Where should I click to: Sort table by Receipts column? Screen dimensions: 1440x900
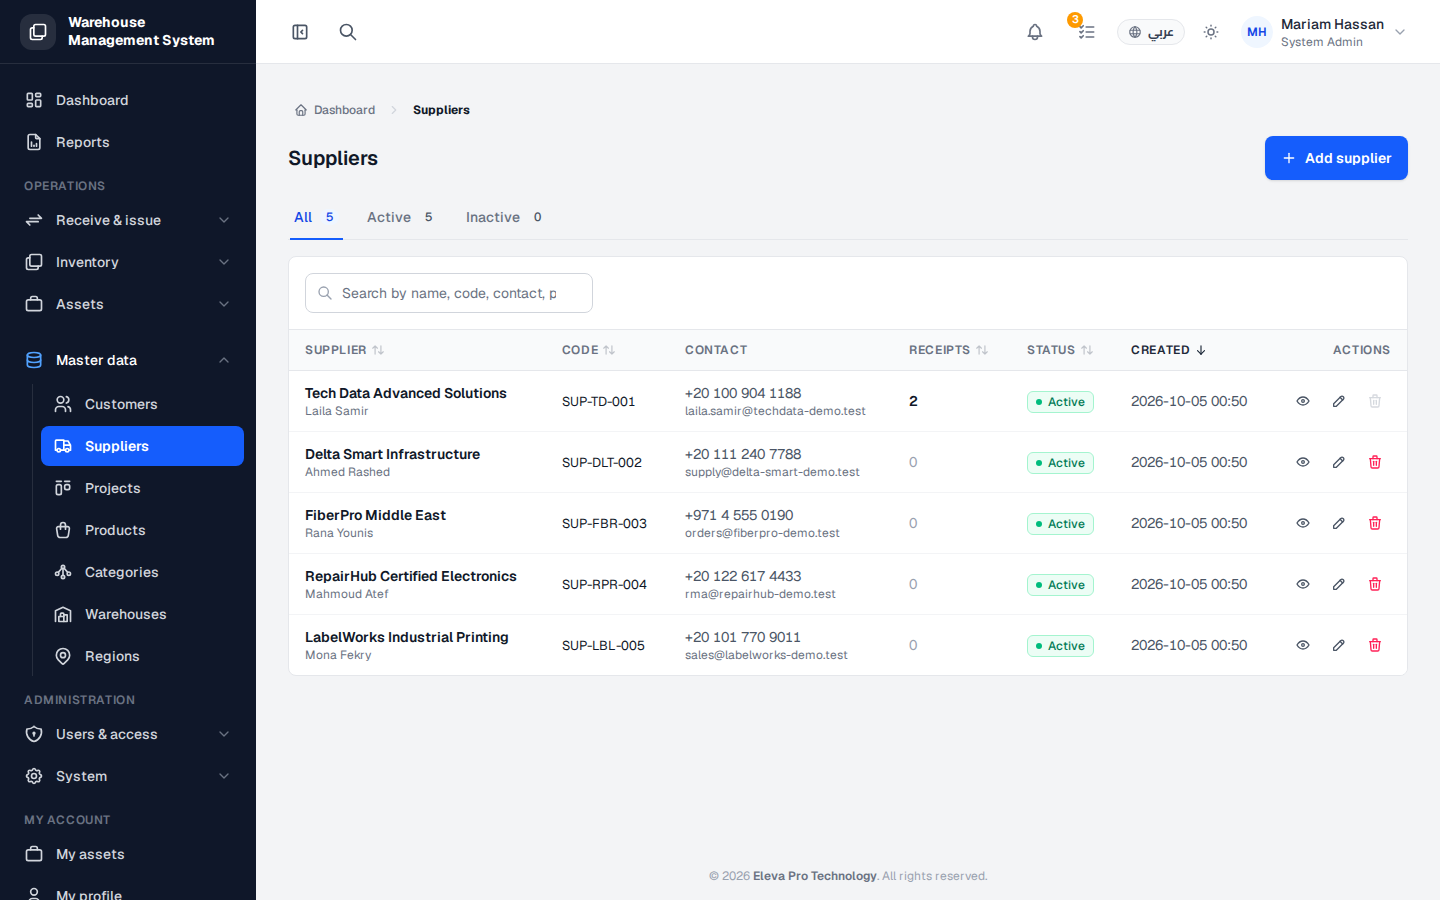pos(948,350)
